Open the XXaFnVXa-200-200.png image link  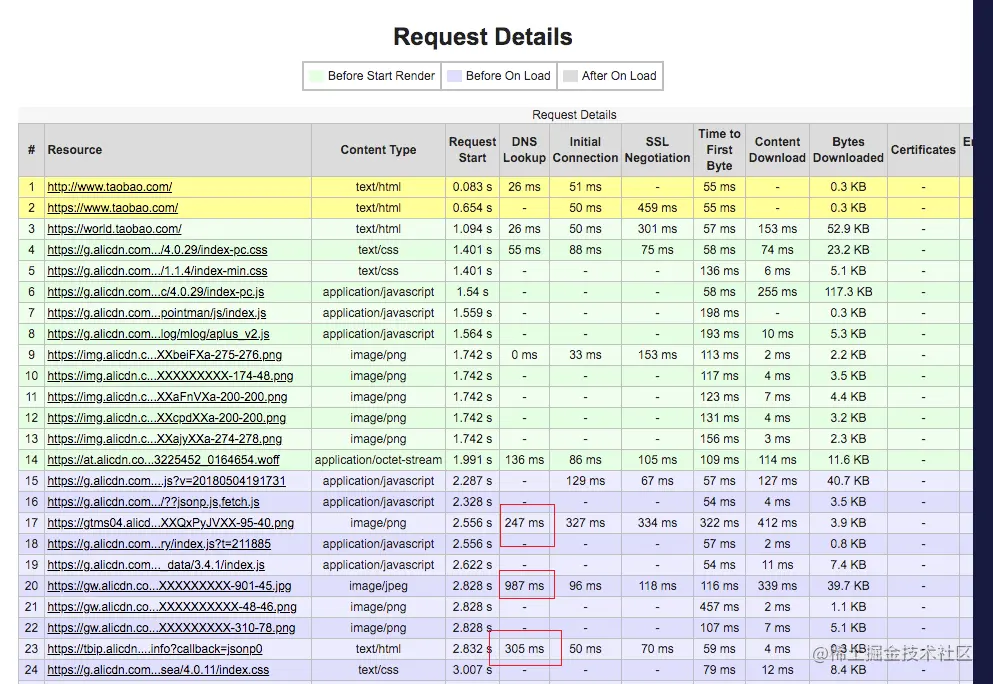167,397
